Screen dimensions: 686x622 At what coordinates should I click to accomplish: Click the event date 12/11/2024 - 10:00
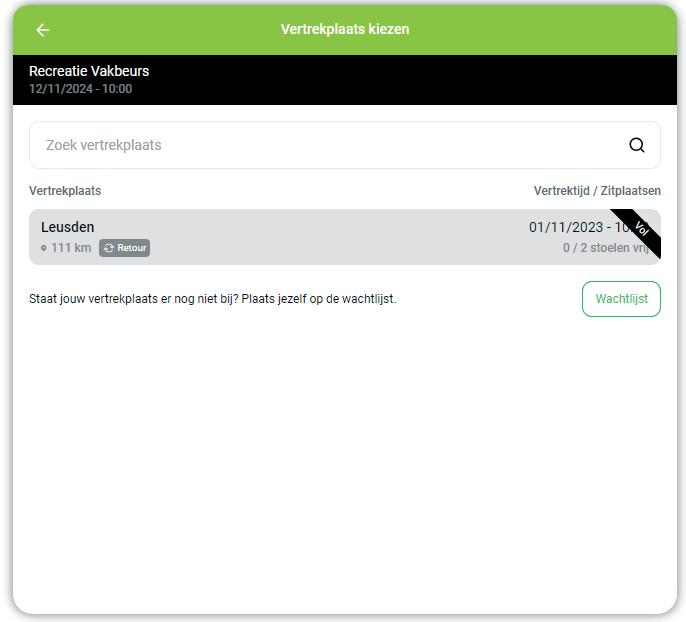[80, 89]
